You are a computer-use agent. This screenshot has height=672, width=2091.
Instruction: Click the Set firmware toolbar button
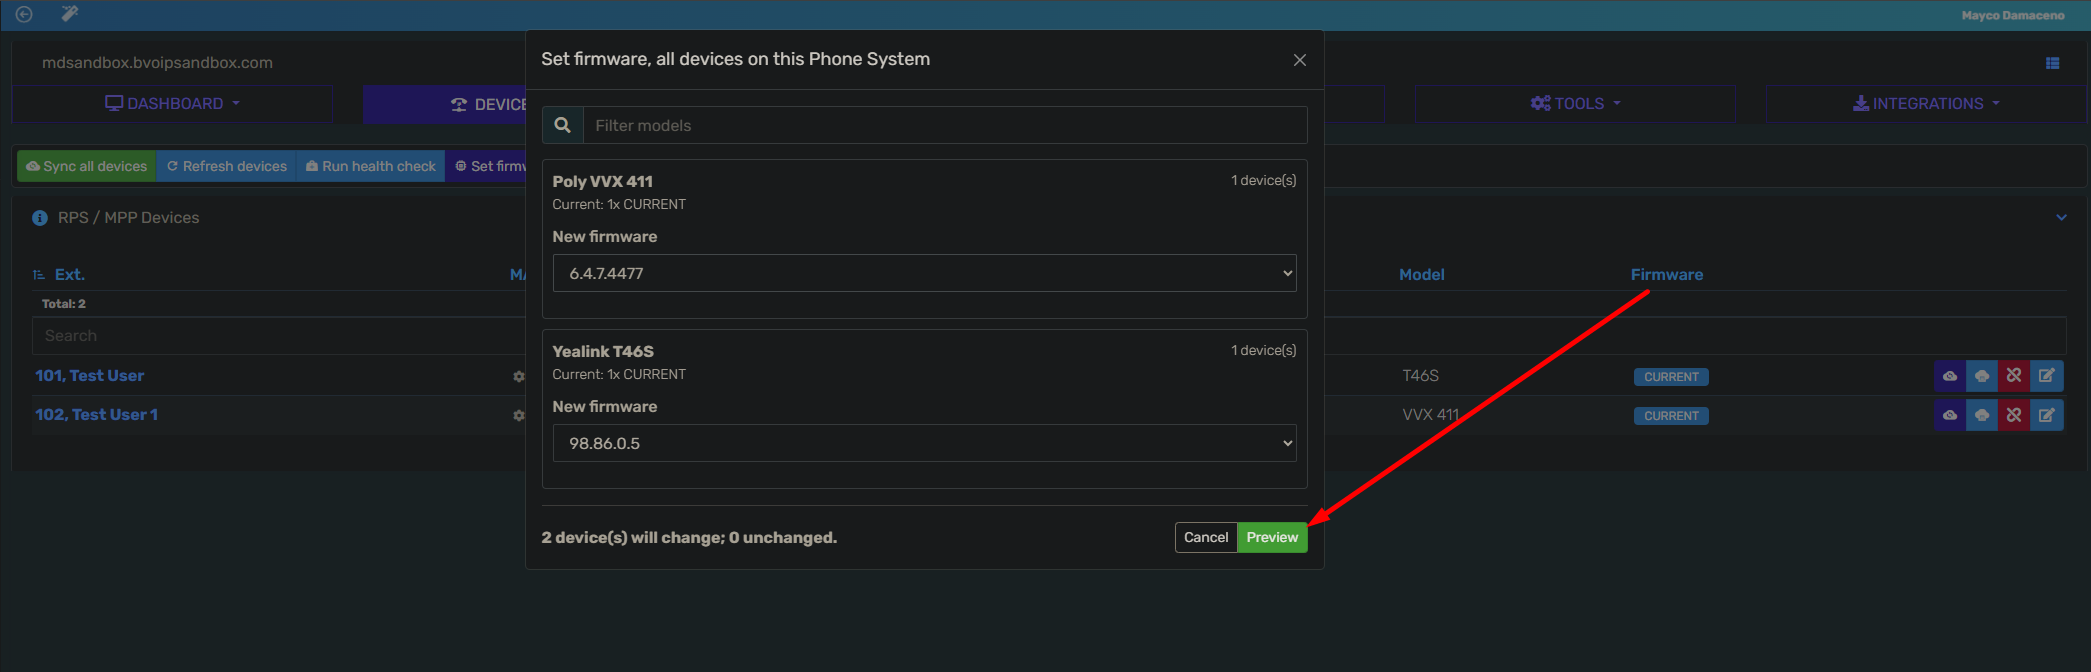tap(487, 166)
